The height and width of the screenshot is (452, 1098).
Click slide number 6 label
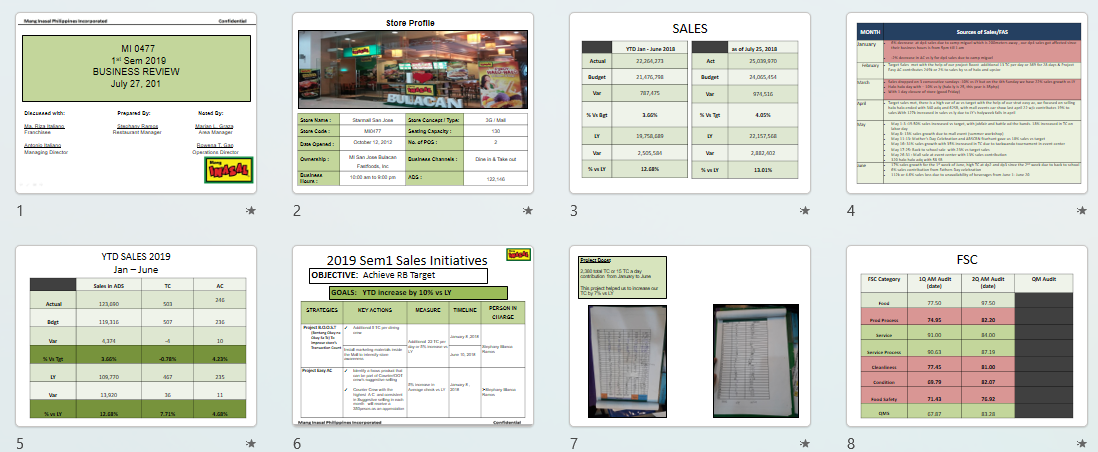297,443
